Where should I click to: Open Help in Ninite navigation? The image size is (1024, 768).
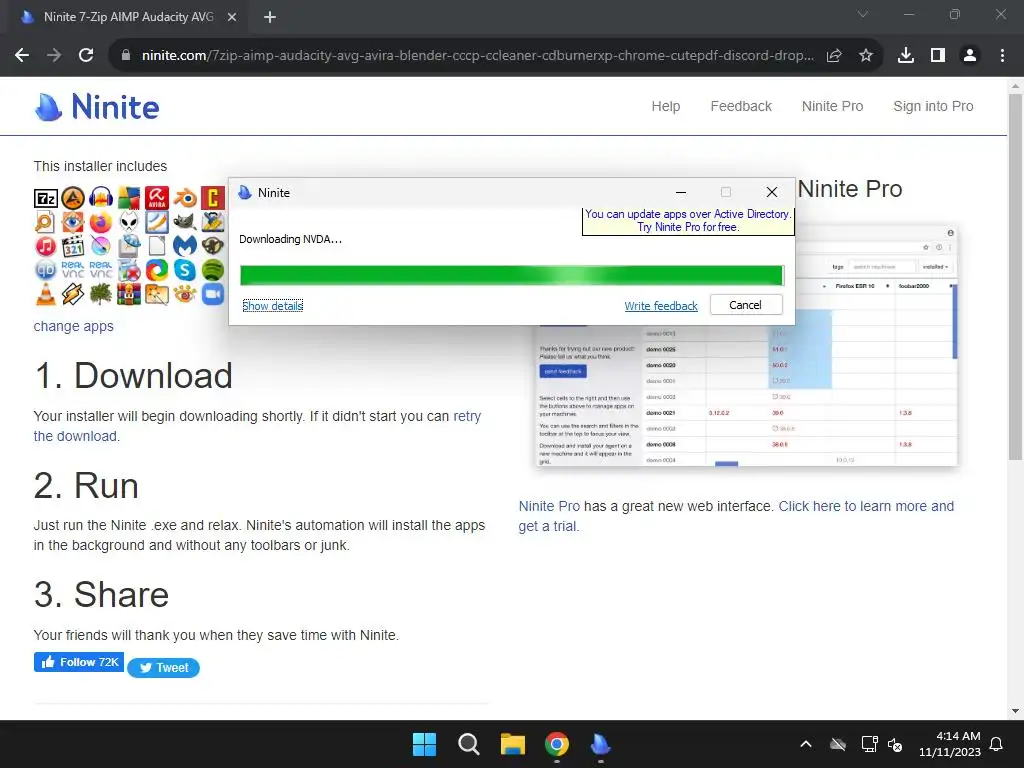coord(665,106)
